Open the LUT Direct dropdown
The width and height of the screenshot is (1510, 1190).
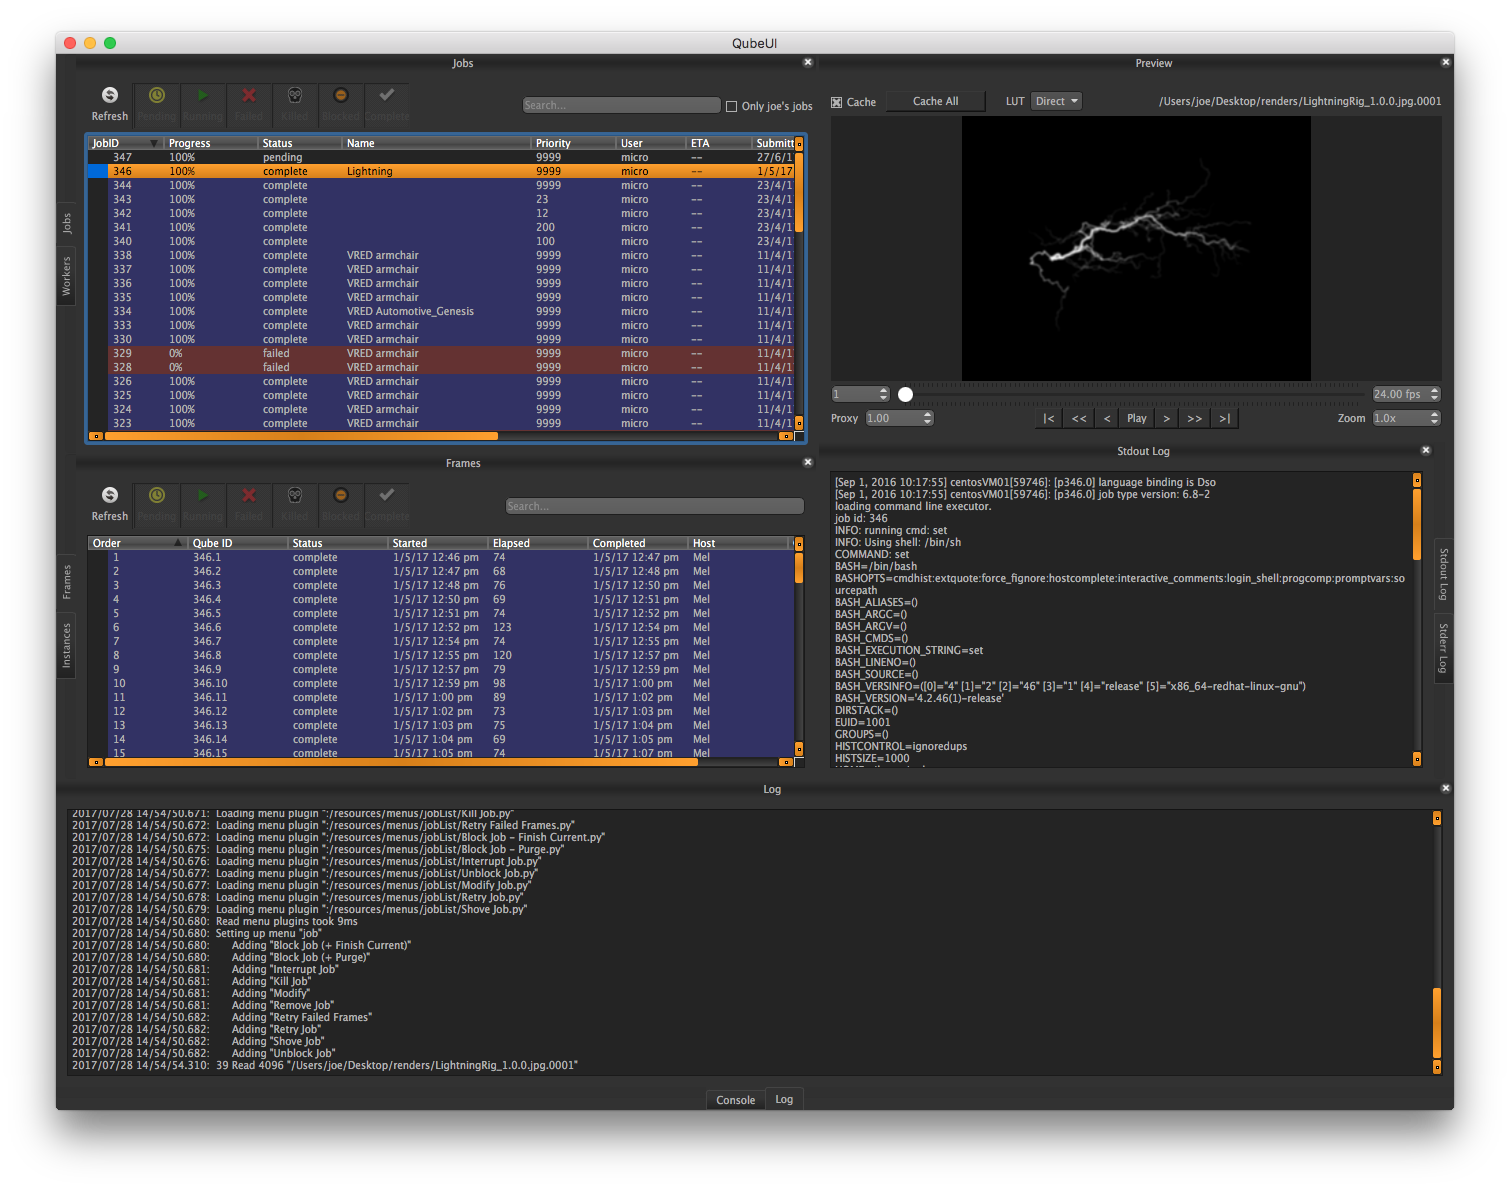pos(1056,101)
